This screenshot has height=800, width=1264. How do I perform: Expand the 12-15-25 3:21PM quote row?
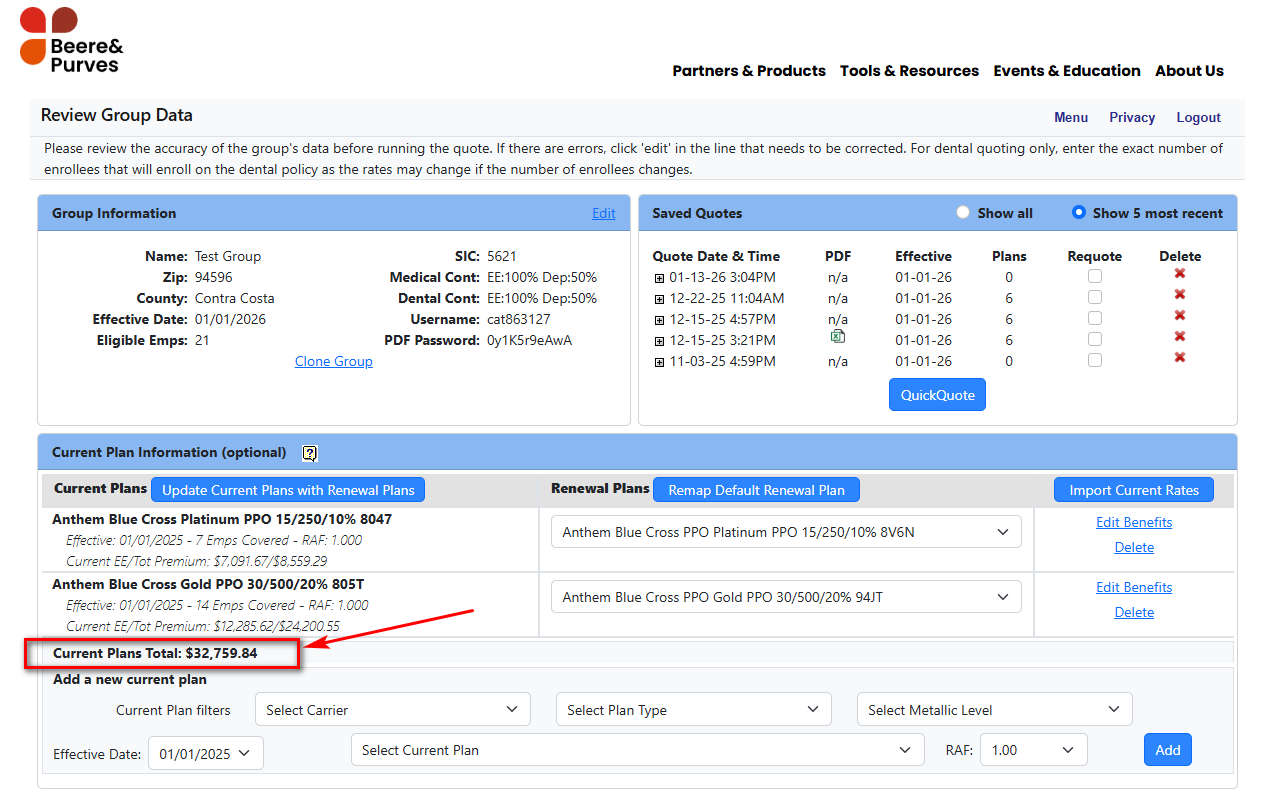coord(659,341)
